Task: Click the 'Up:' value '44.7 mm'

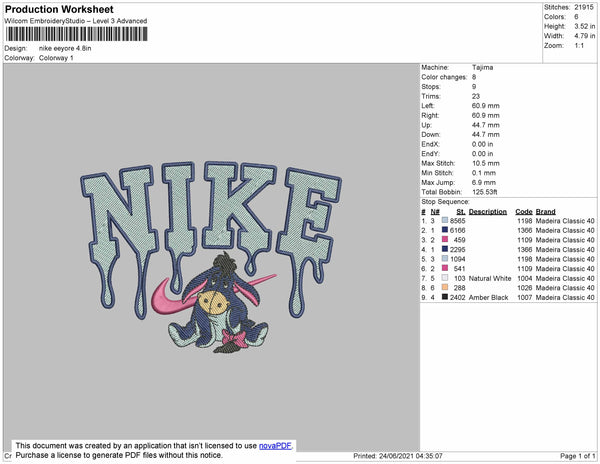Action: (x=486, y=125)
